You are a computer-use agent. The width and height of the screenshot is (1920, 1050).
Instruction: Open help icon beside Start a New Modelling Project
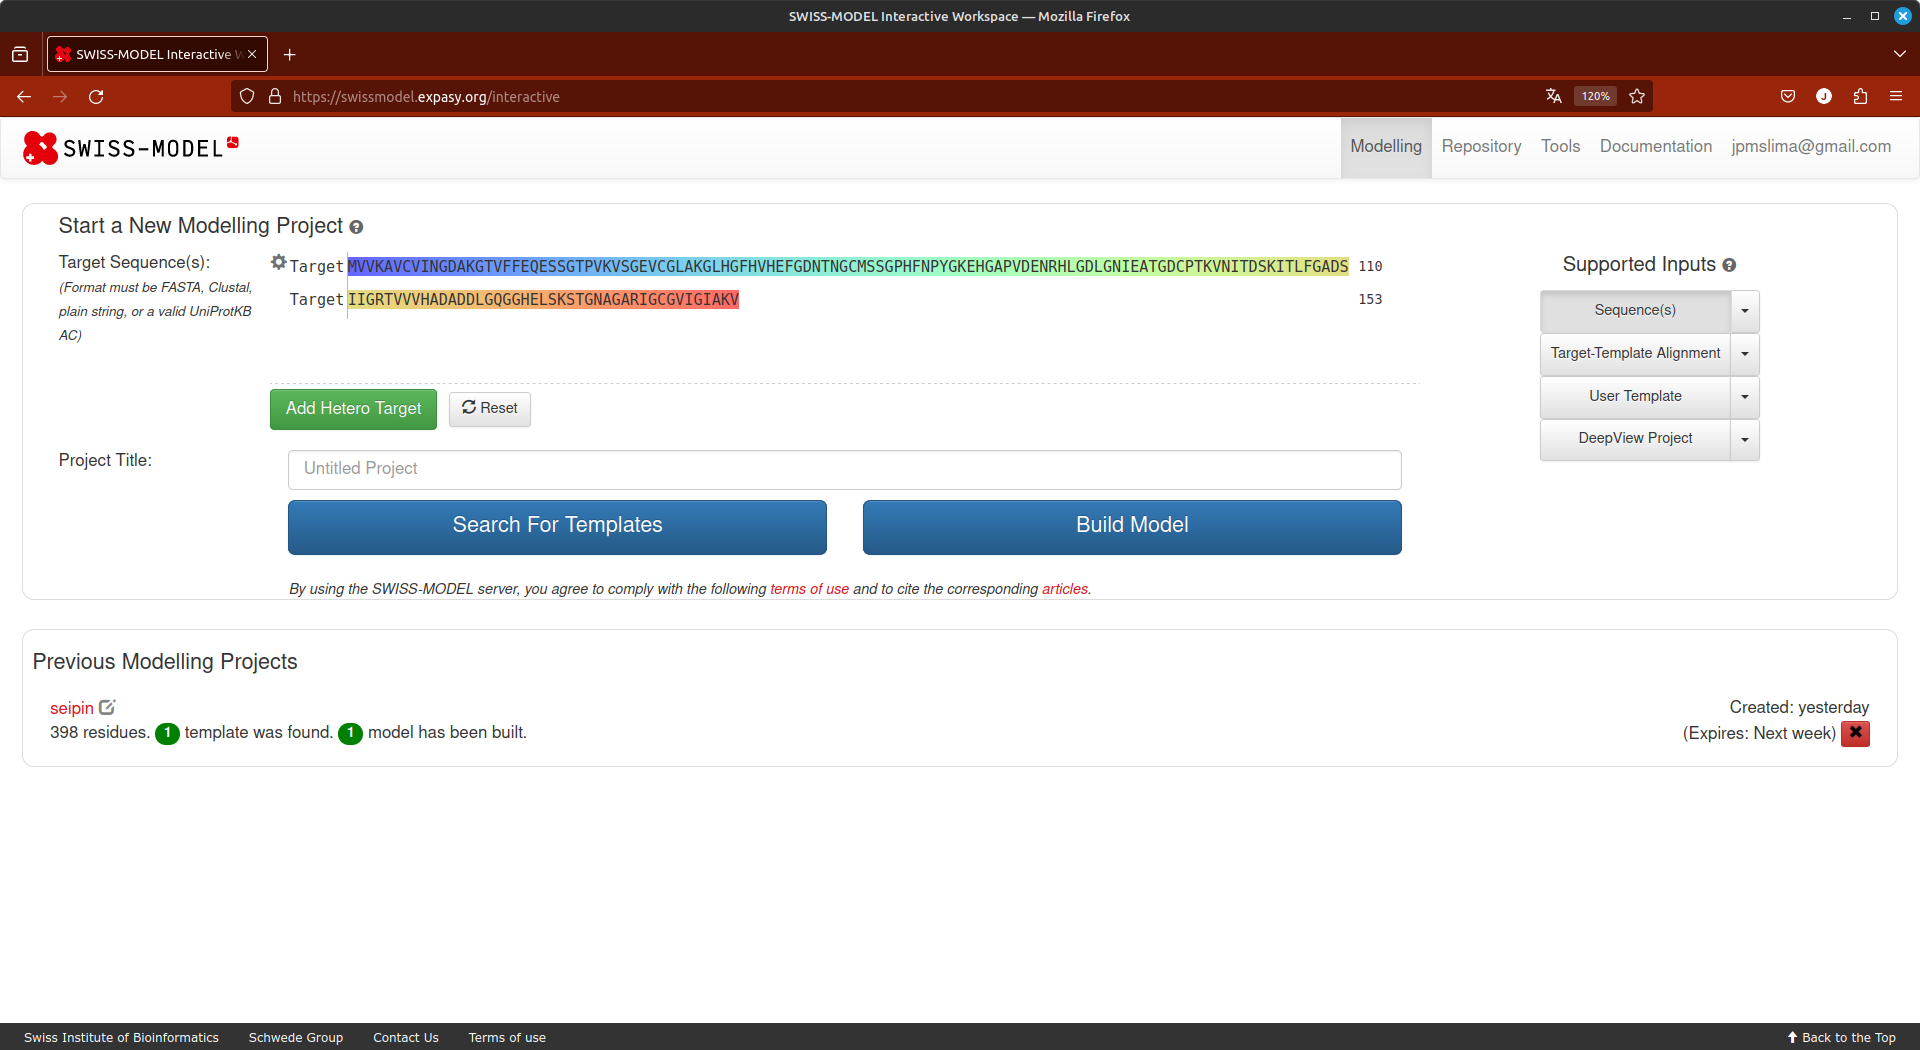[356, 227]
